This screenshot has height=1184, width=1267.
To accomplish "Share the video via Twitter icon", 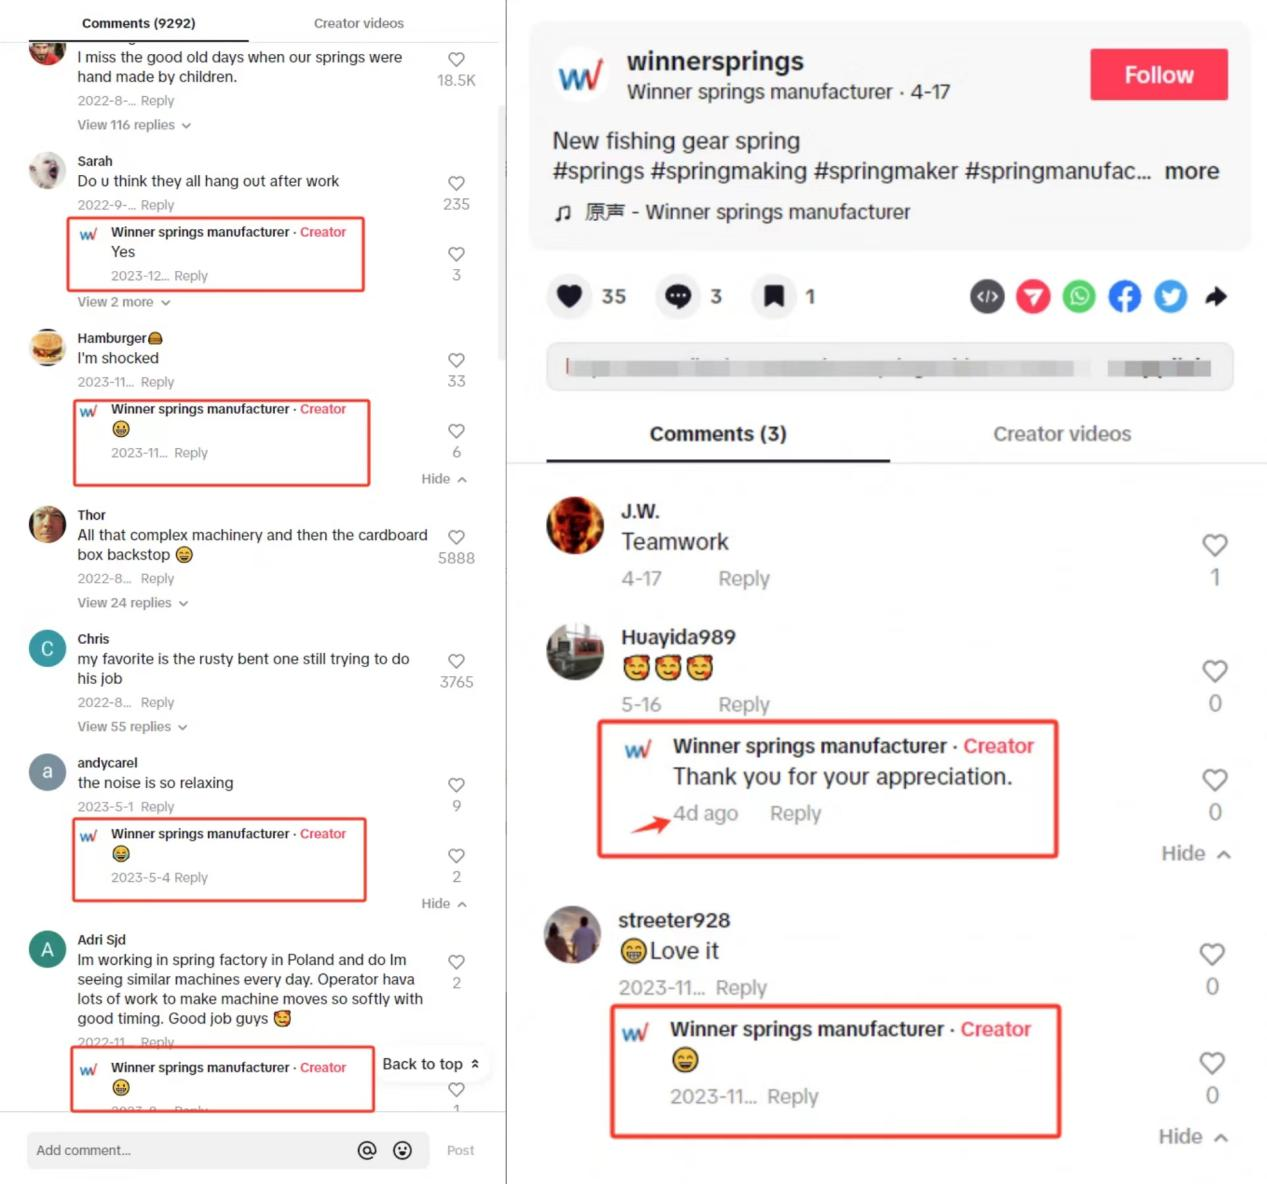I will (1171, 296).
